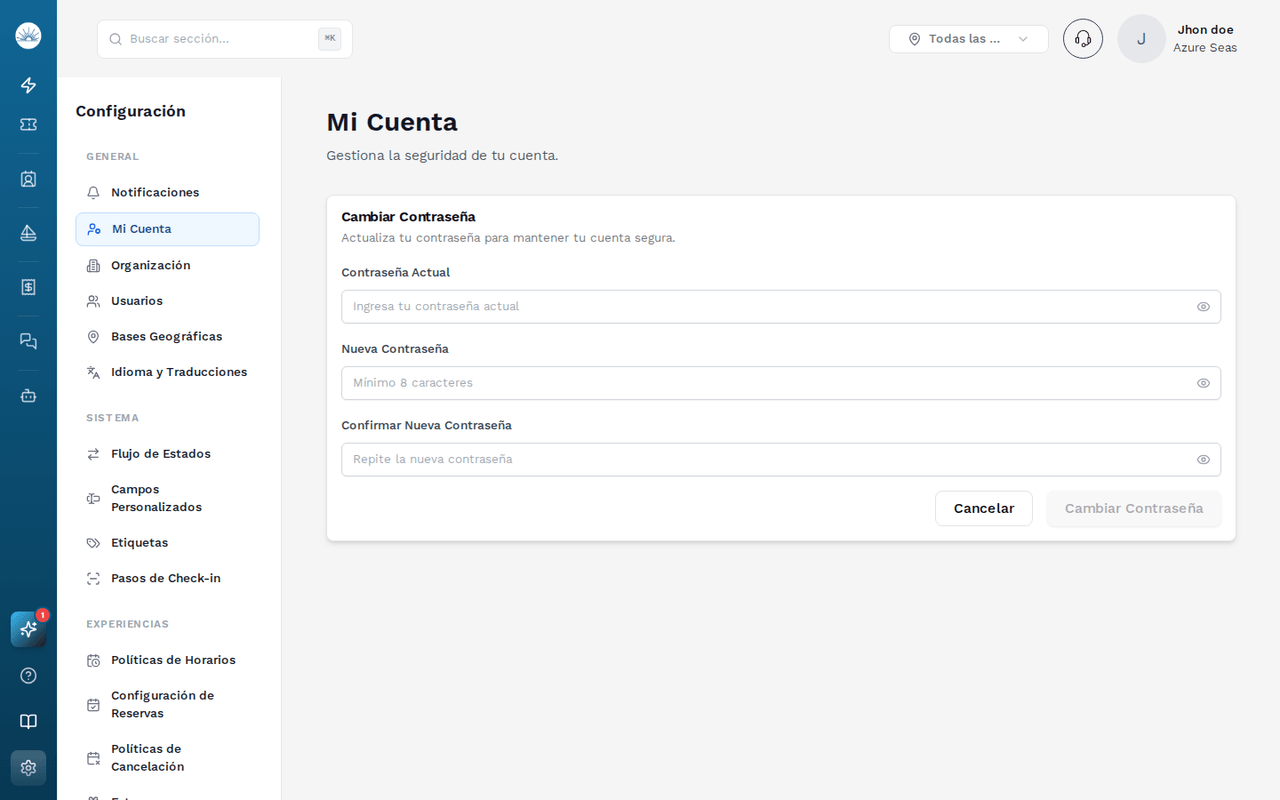This screenshot has width=1280, height=800.
Task: Open Notificaciones settings
Action: (167, 192)
